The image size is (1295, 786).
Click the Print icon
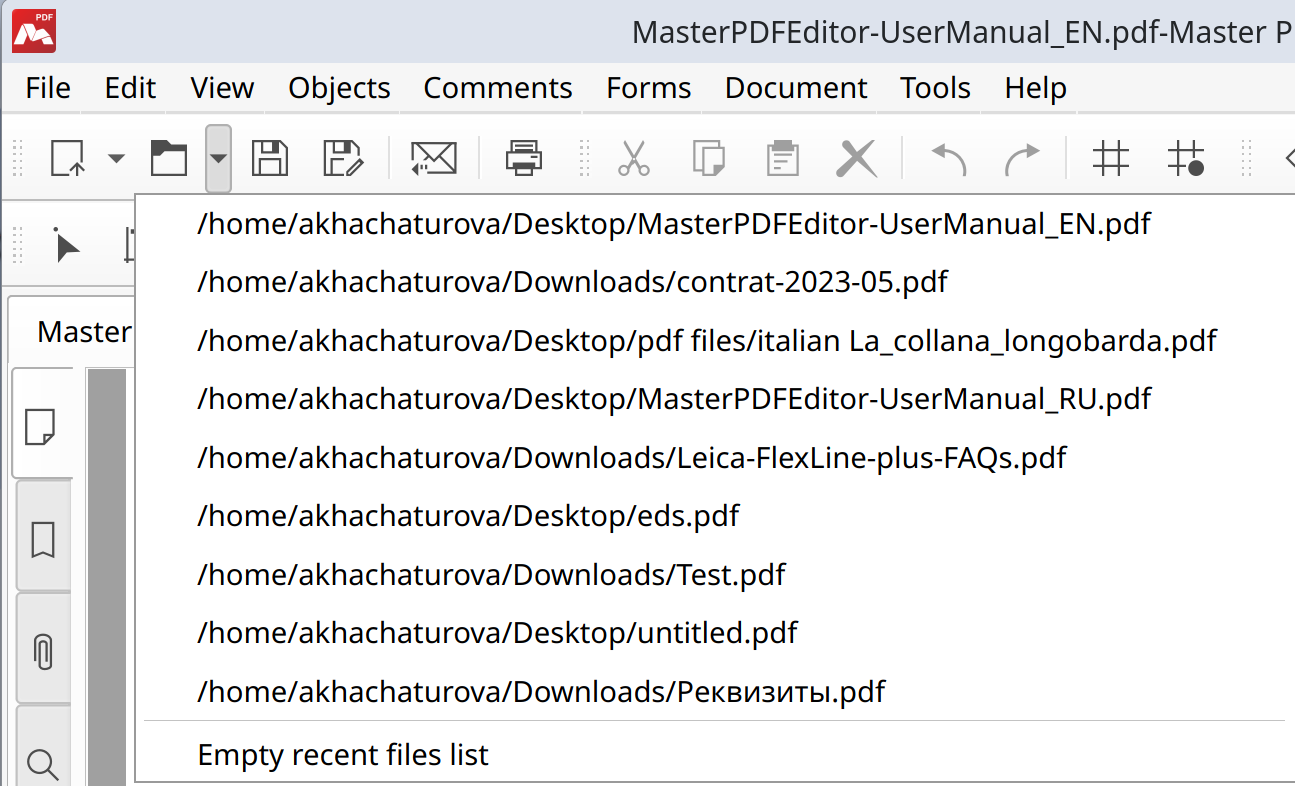524,158
